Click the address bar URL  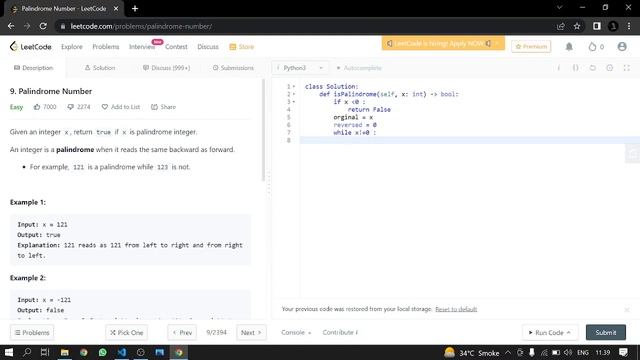[x=141, y=26]
